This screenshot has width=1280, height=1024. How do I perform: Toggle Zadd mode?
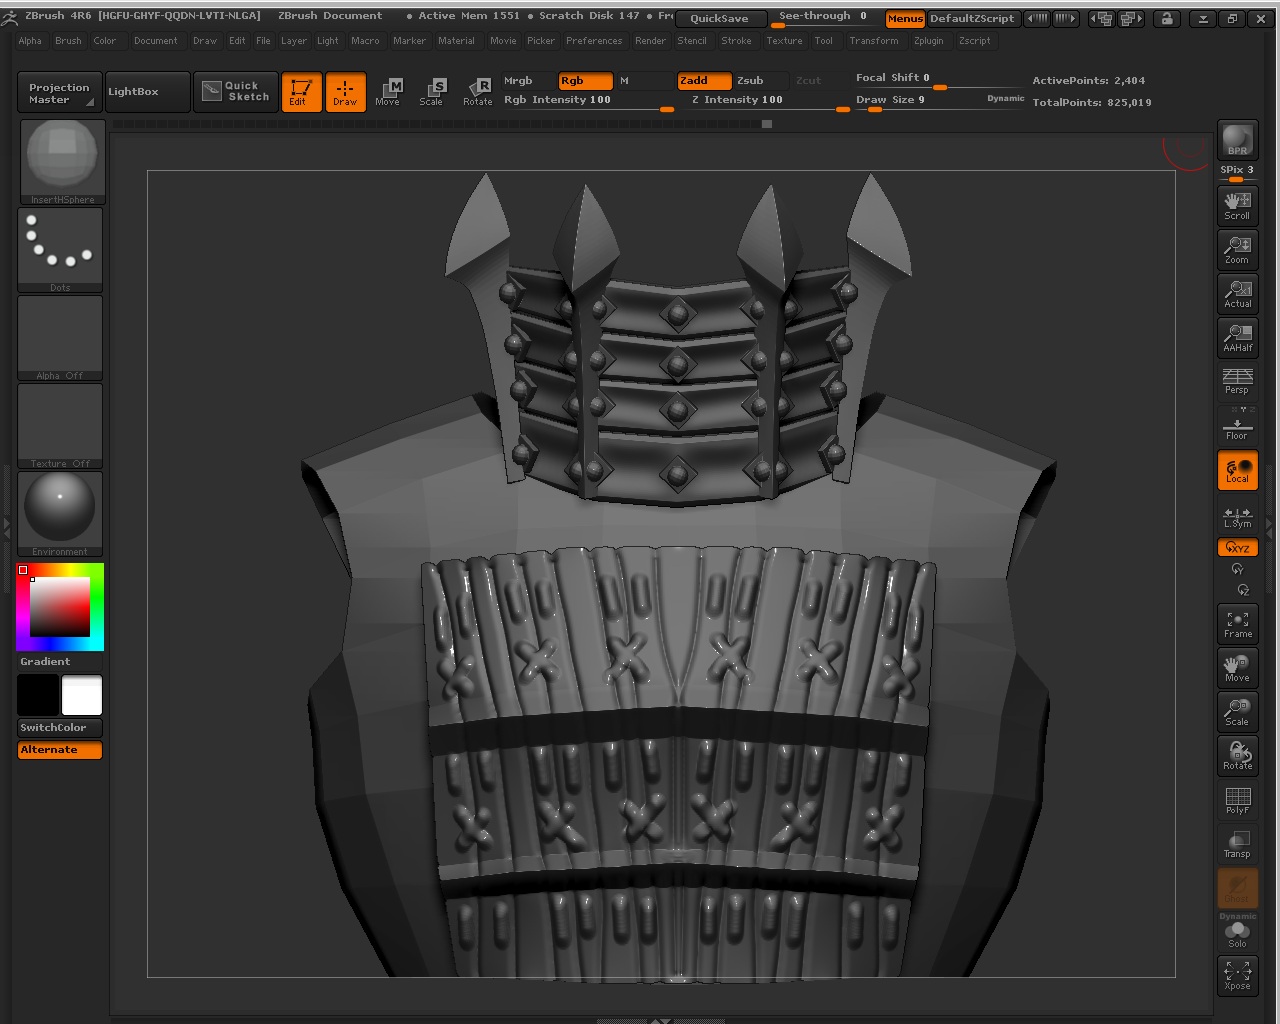pos(704,81)
